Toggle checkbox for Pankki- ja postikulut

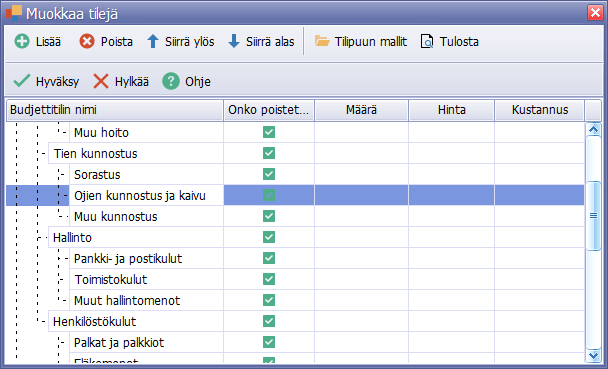pyautogui.click(x=269, y=258)
